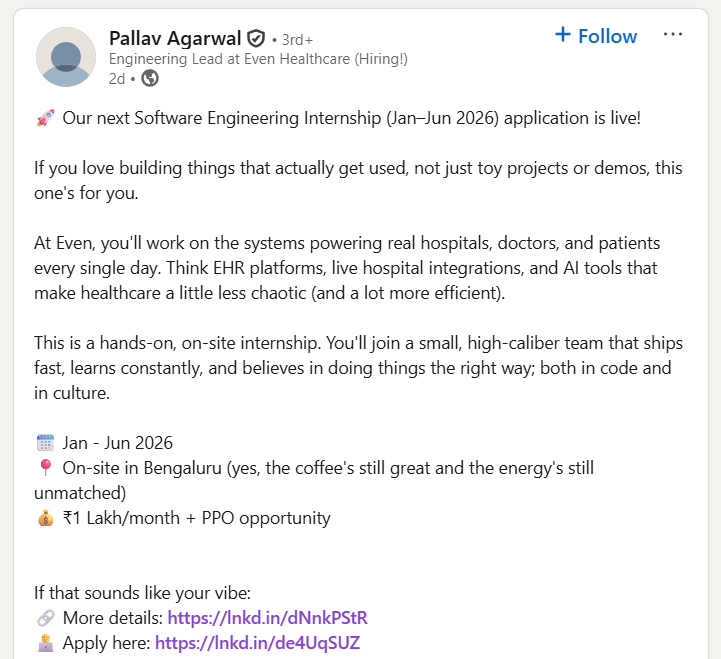Screen dimensions: 721x659
Task: Click the 3rd+ connection degree label
Action: [296, 40]
